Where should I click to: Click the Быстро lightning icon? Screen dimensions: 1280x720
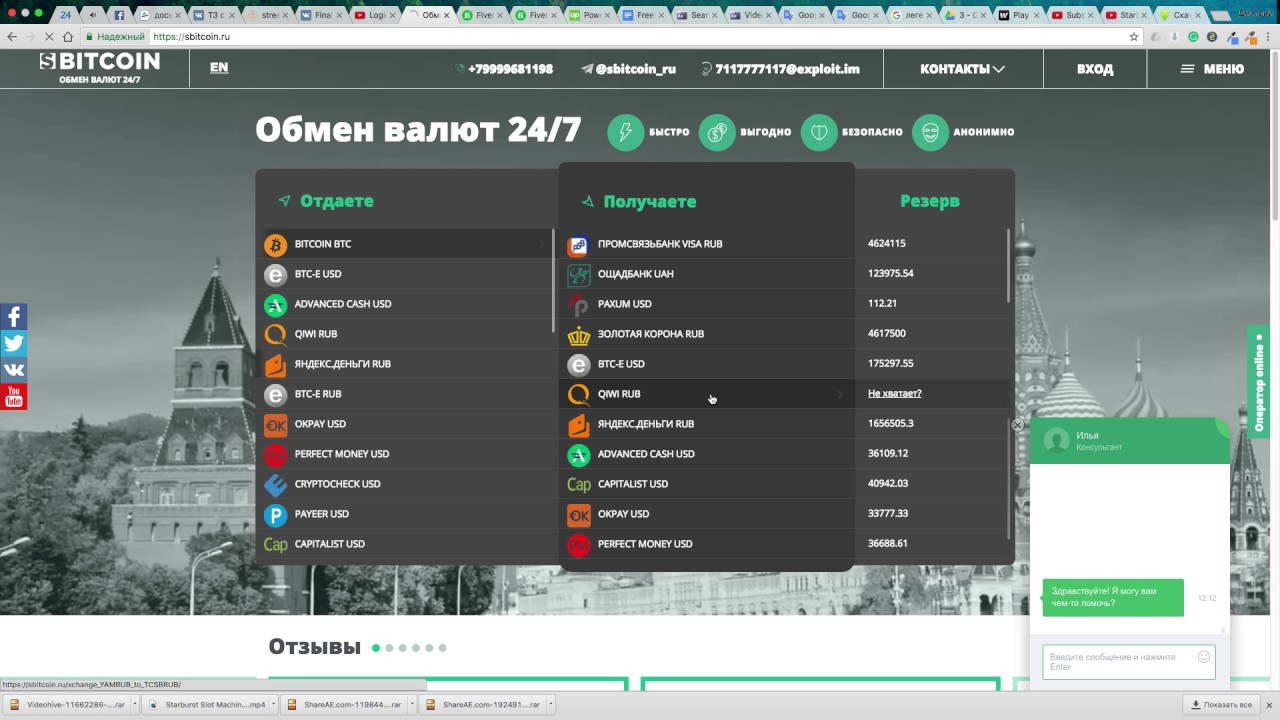[626, 132]
